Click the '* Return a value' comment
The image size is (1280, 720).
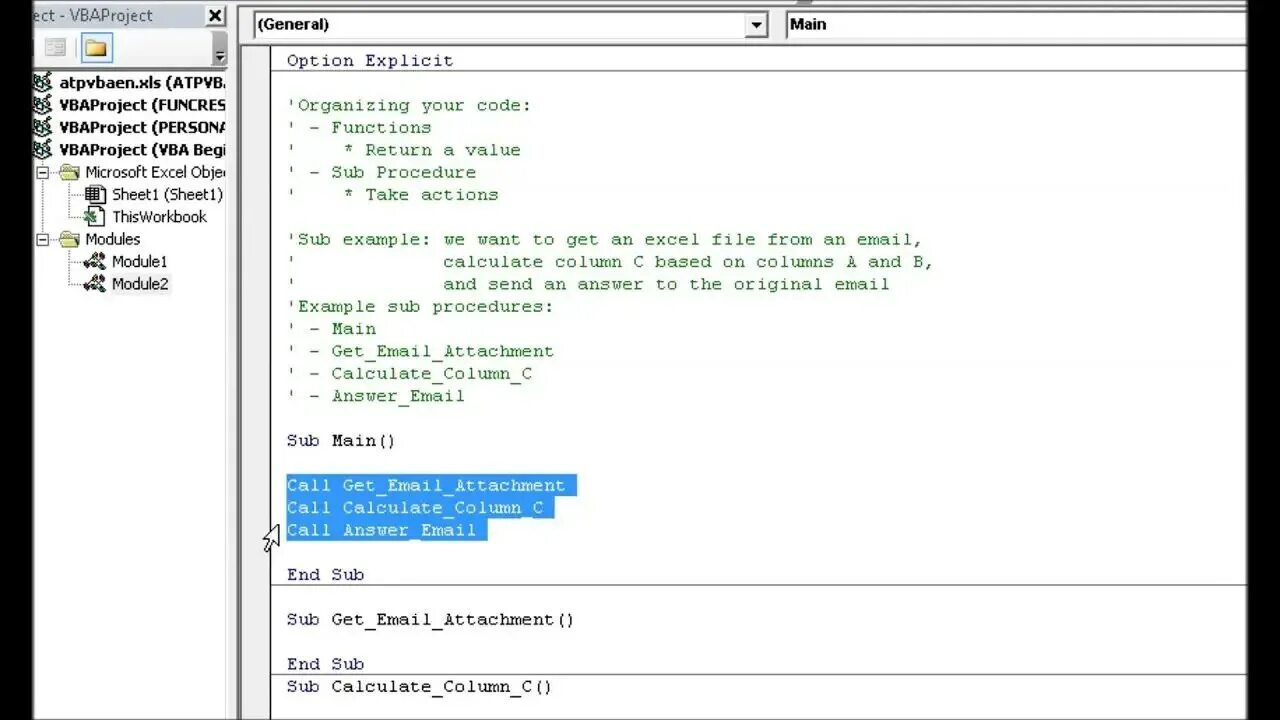coord(404,150)
